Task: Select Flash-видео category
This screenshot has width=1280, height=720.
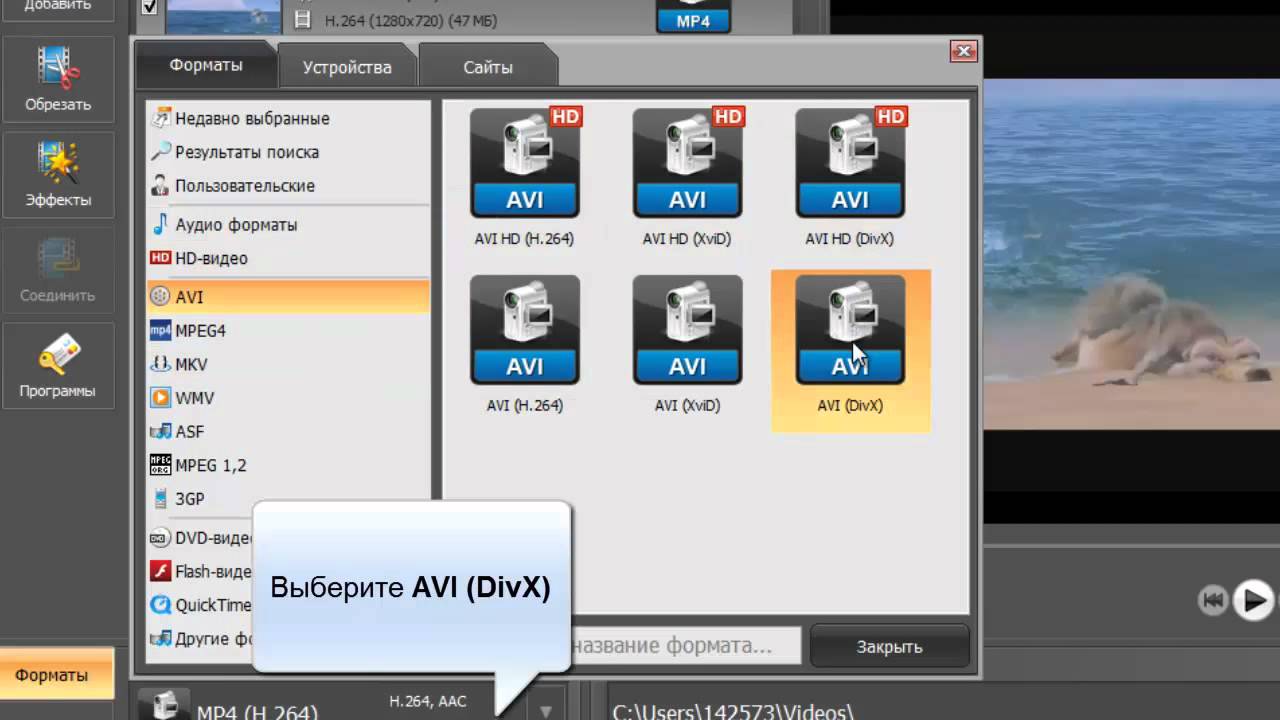Action: tap(200, 572)
